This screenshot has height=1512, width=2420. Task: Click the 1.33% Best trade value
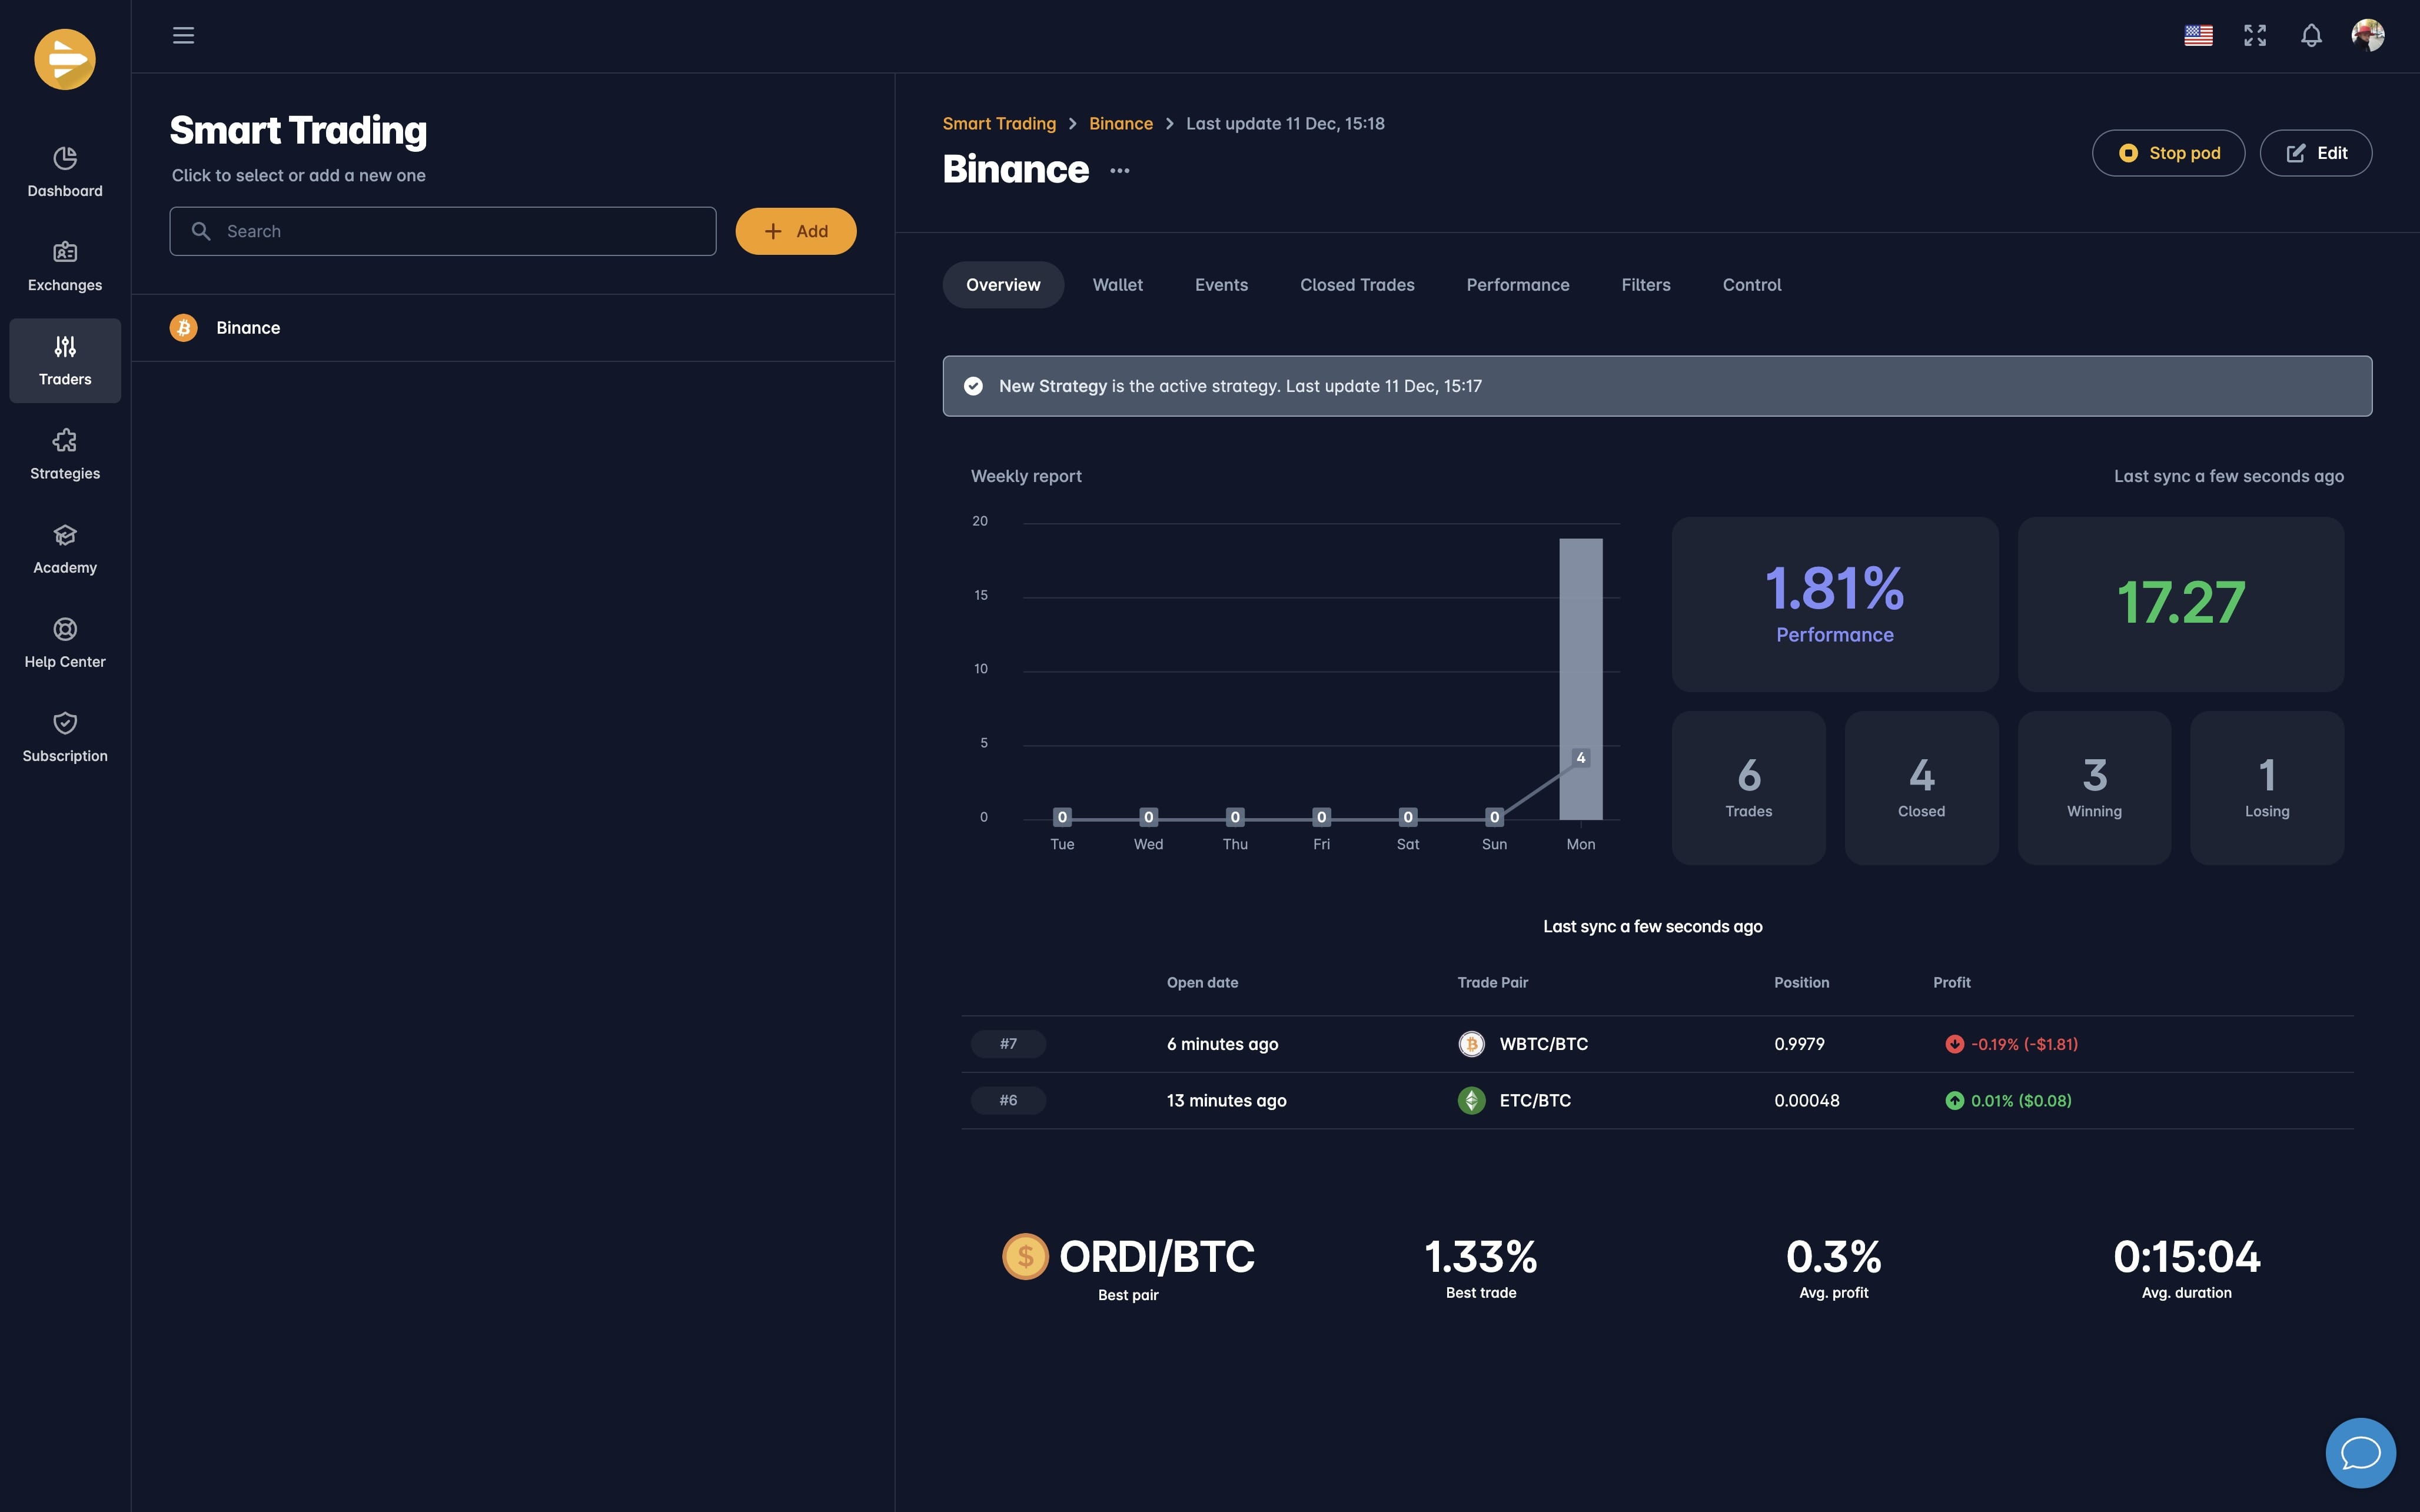1481,1257
